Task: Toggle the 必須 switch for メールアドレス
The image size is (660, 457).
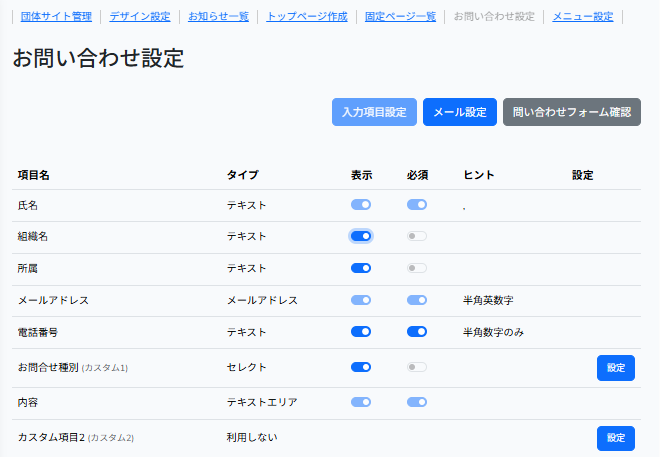Action: [x=417, y=300]
